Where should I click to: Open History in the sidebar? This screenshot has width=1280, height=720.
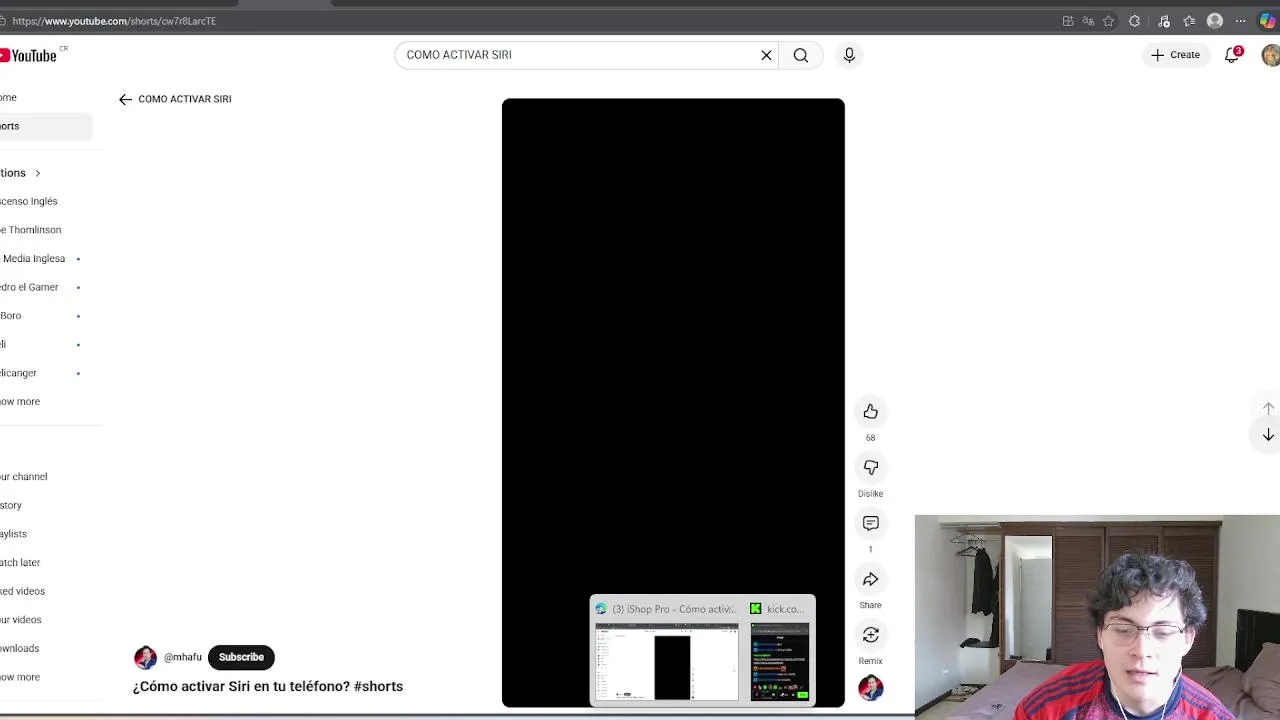click(x=11, y=505)
